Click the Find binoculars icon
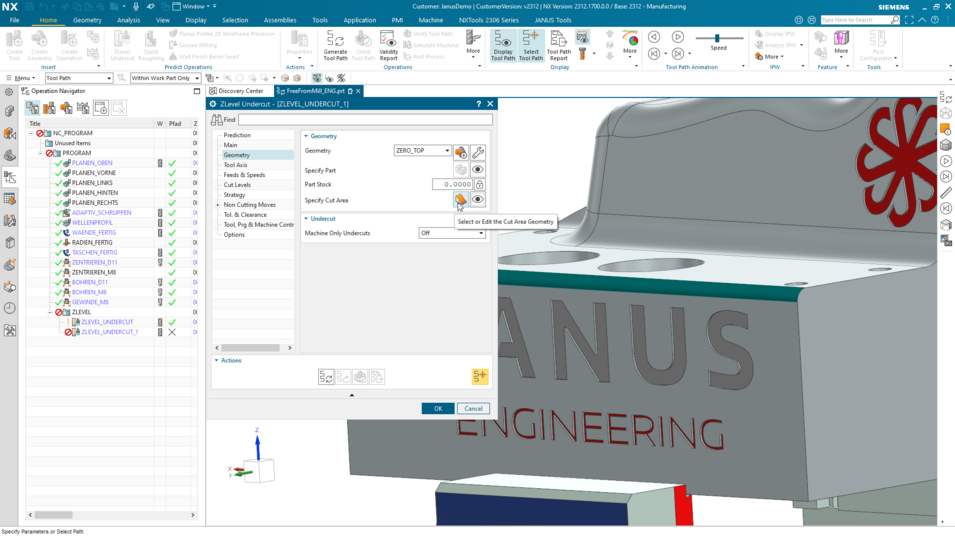The height and width of the screenshot is (537, 955). tap(217, 120)
